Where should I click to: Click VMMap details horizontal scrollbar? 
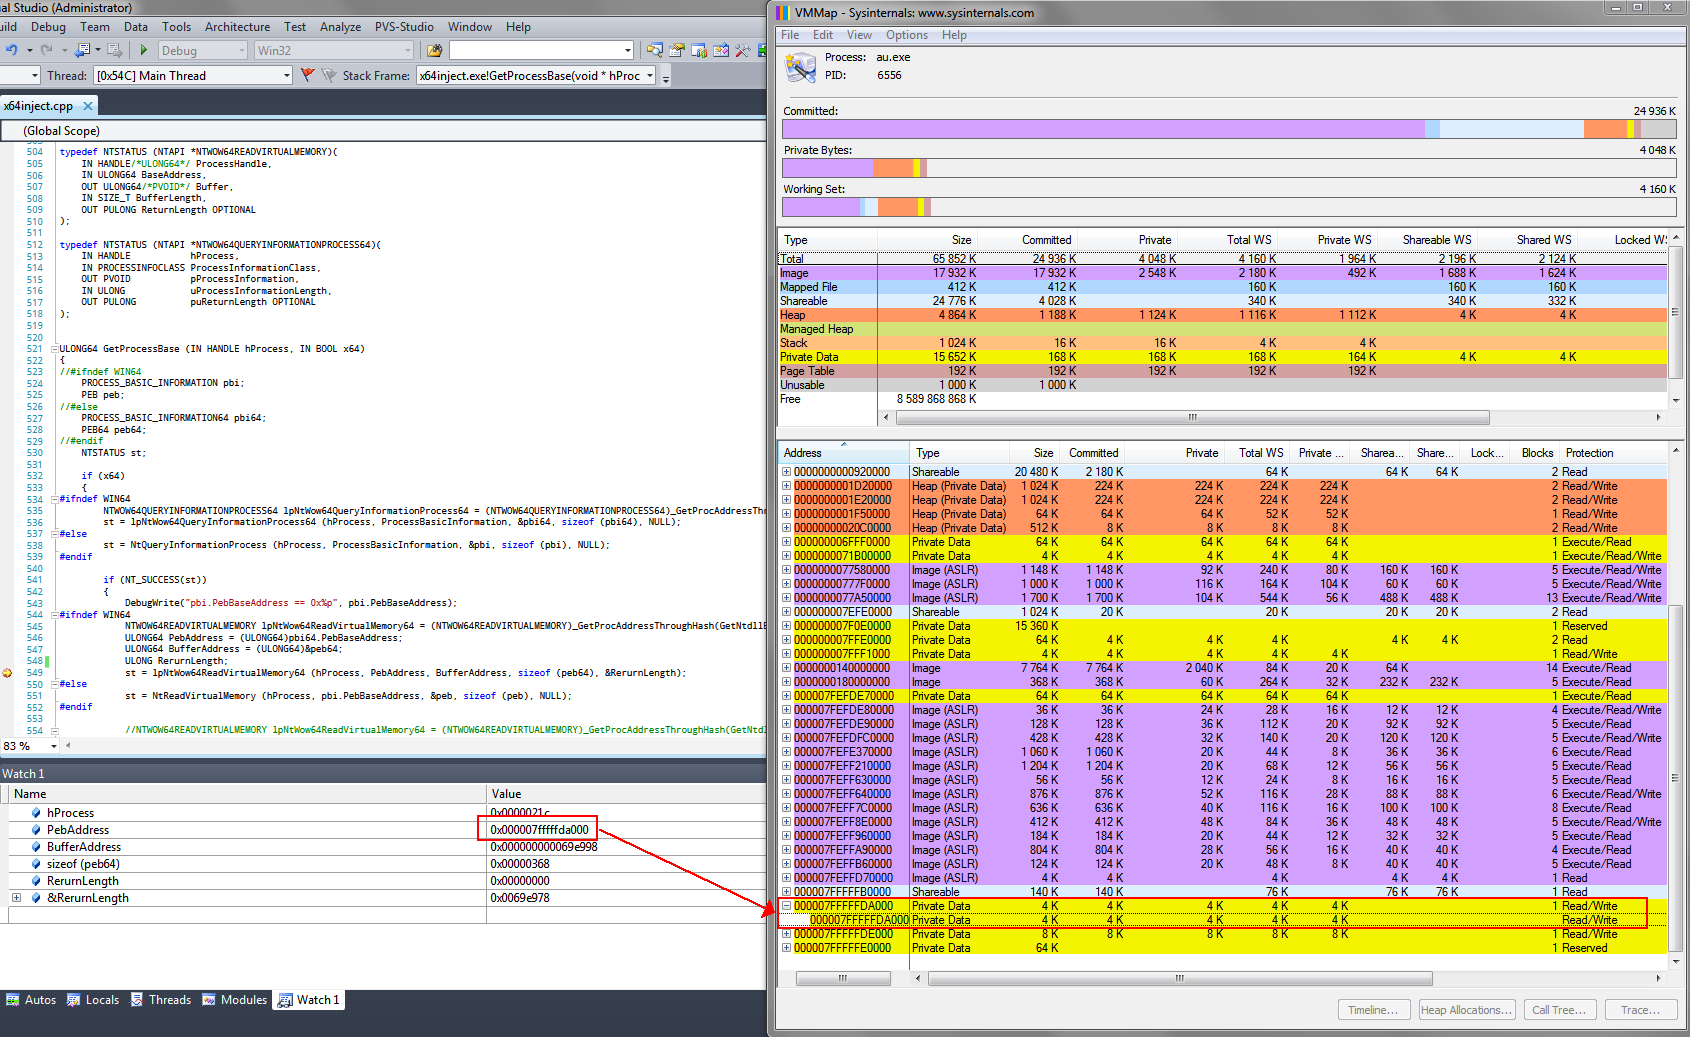click(x=1181, y=978)
